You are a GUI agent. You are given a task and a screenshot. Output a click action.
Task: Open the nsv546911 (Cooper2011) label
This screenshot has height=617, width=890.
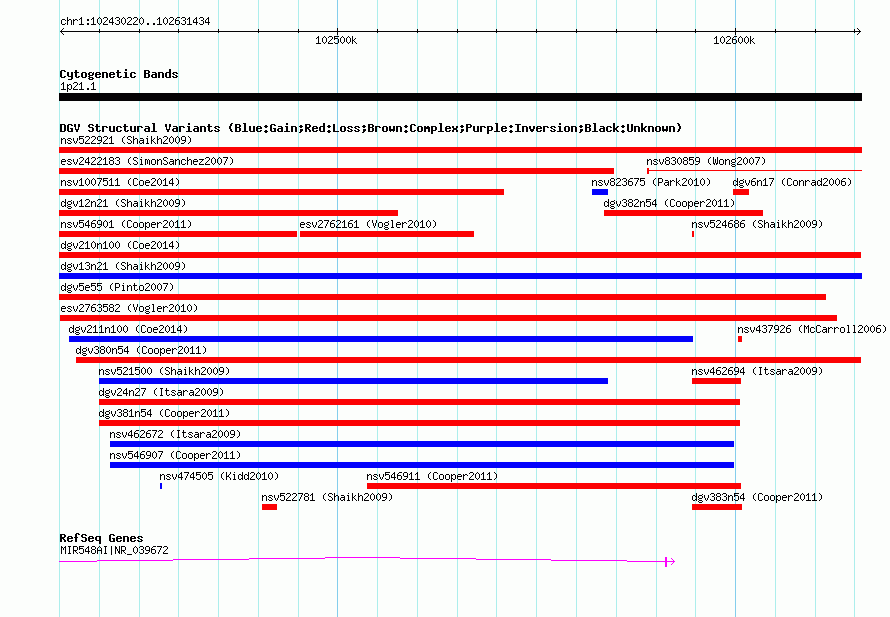[432, 476]
